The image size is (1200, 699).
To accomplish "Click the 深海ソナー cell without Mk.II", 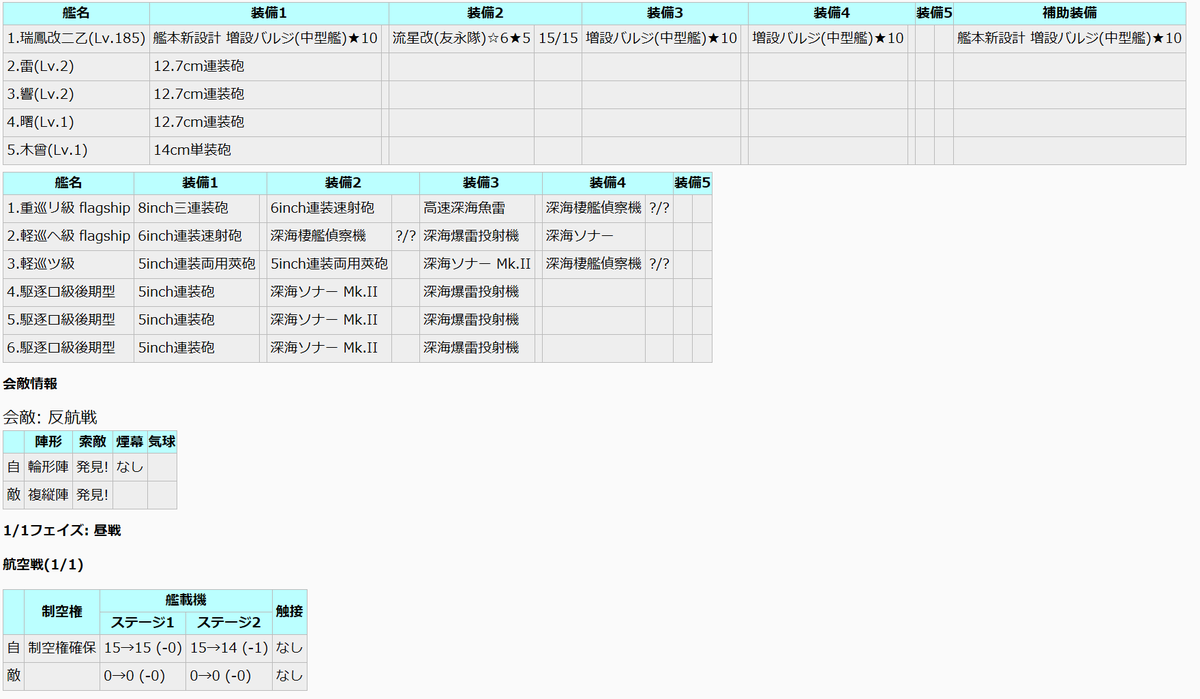I will click(594, 237).
